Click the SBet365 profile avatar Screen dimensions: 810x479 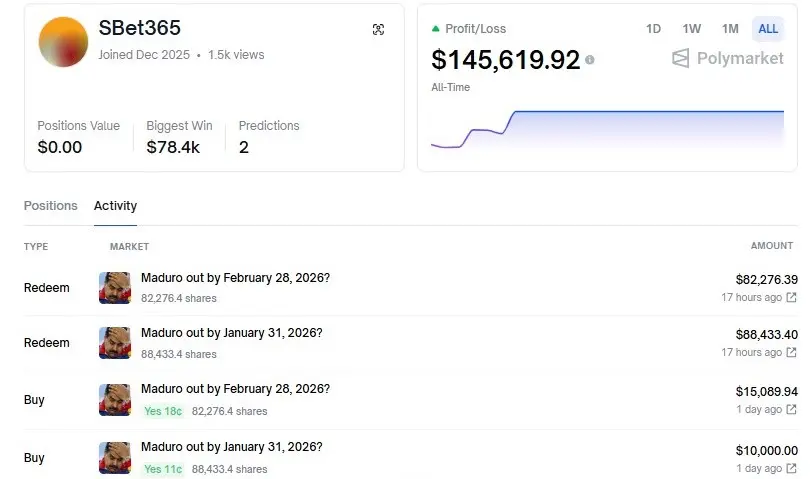coord(63,42)
